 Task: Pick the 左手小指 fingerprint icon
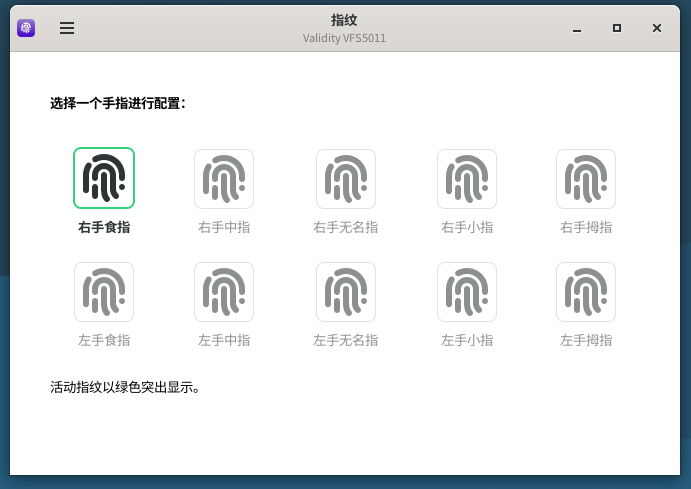tap(467, 292)
